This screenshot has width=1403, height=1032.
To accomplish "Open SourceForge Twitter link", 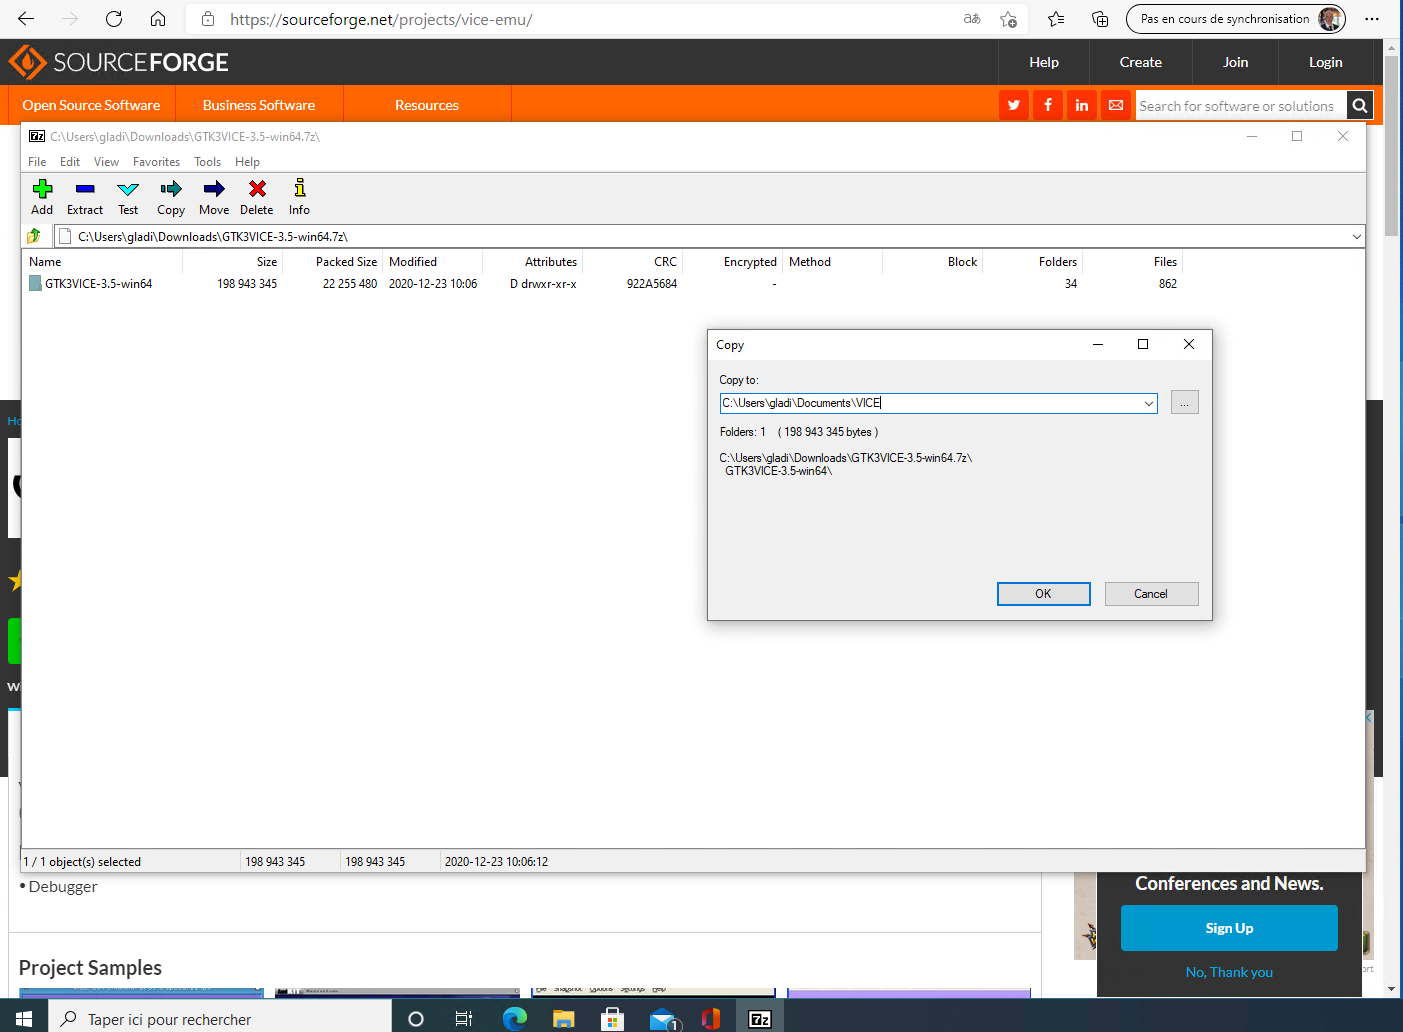I will (x=1014, y=105).
